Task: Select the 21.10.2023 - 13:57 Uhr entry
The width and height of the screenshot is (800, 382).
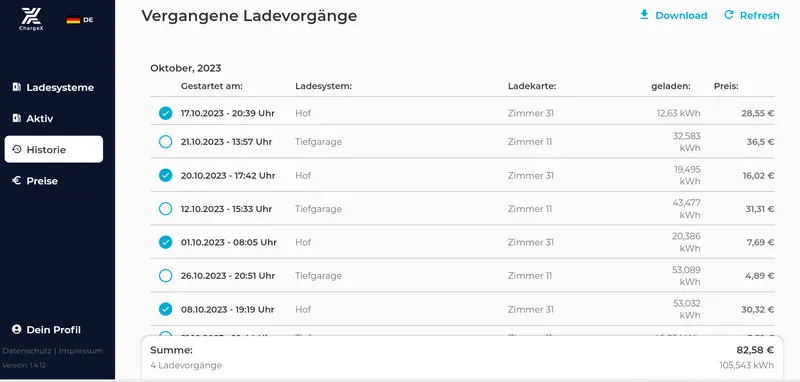Action: (x=165, y=142)
